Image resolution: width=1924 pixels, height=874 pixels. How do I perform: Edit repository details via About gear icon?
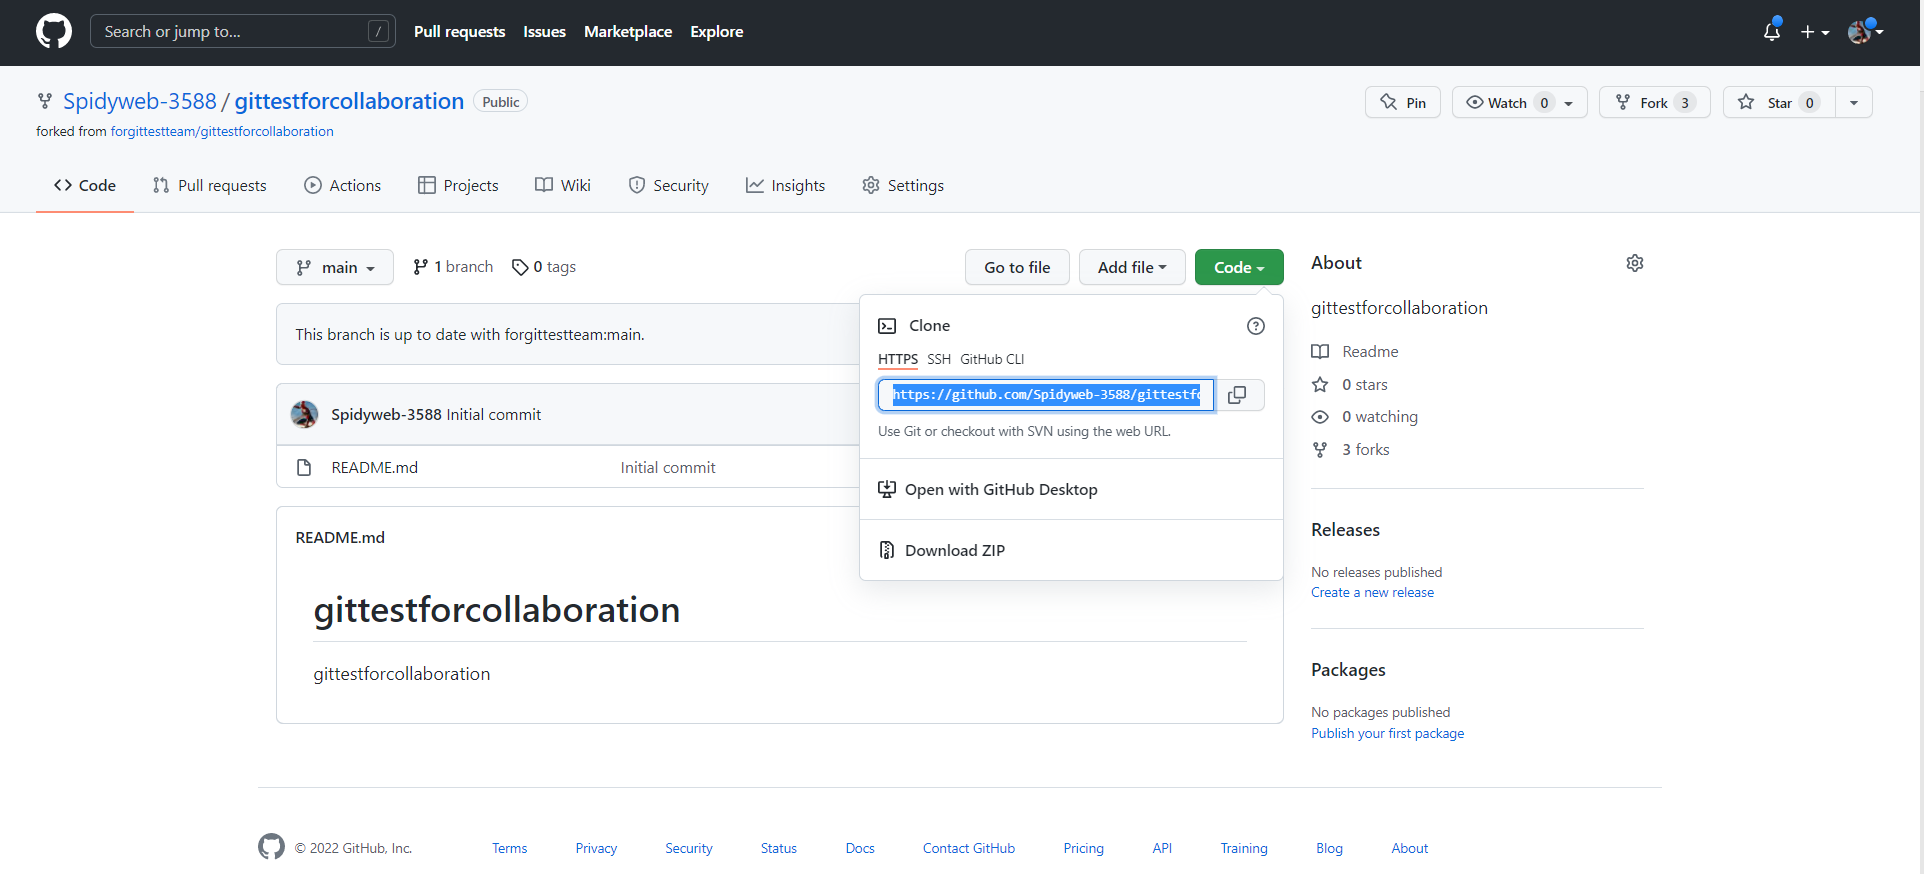point(1635,263)
